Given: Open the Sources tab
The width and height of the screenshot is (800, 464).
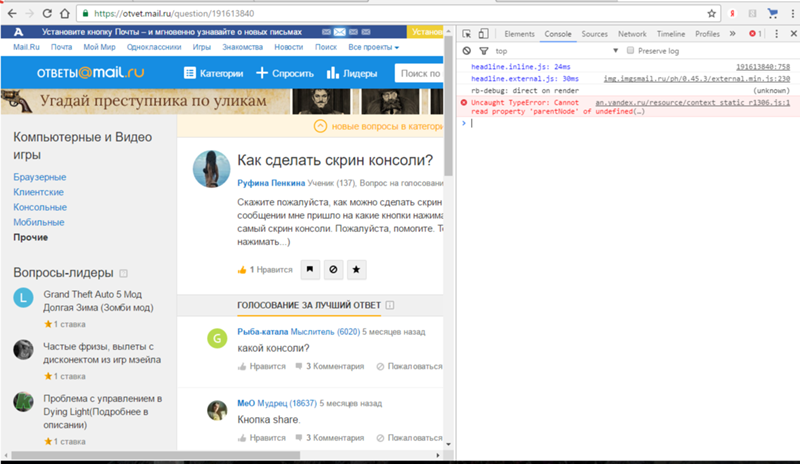Looking at the screenshot, I should click(x=594, y=34).
